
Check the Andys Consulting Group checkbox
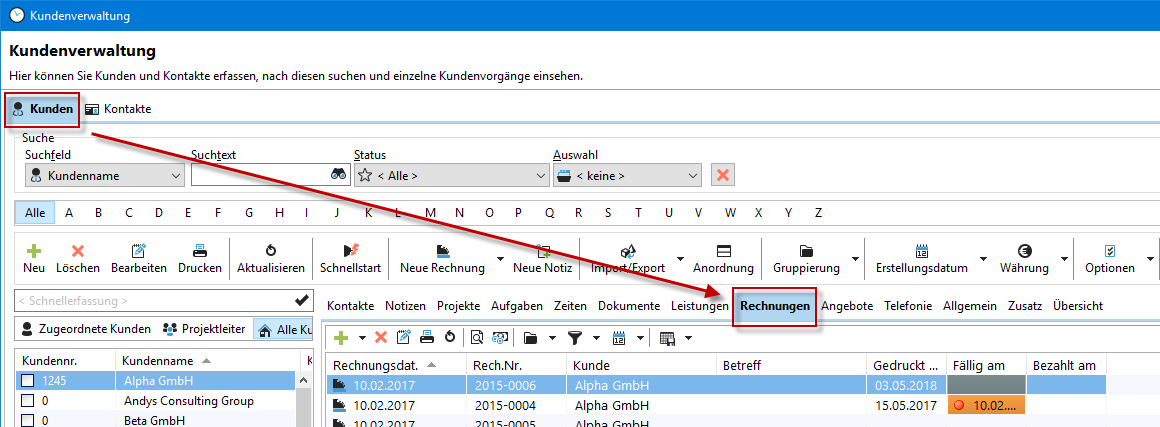(28, 401)
